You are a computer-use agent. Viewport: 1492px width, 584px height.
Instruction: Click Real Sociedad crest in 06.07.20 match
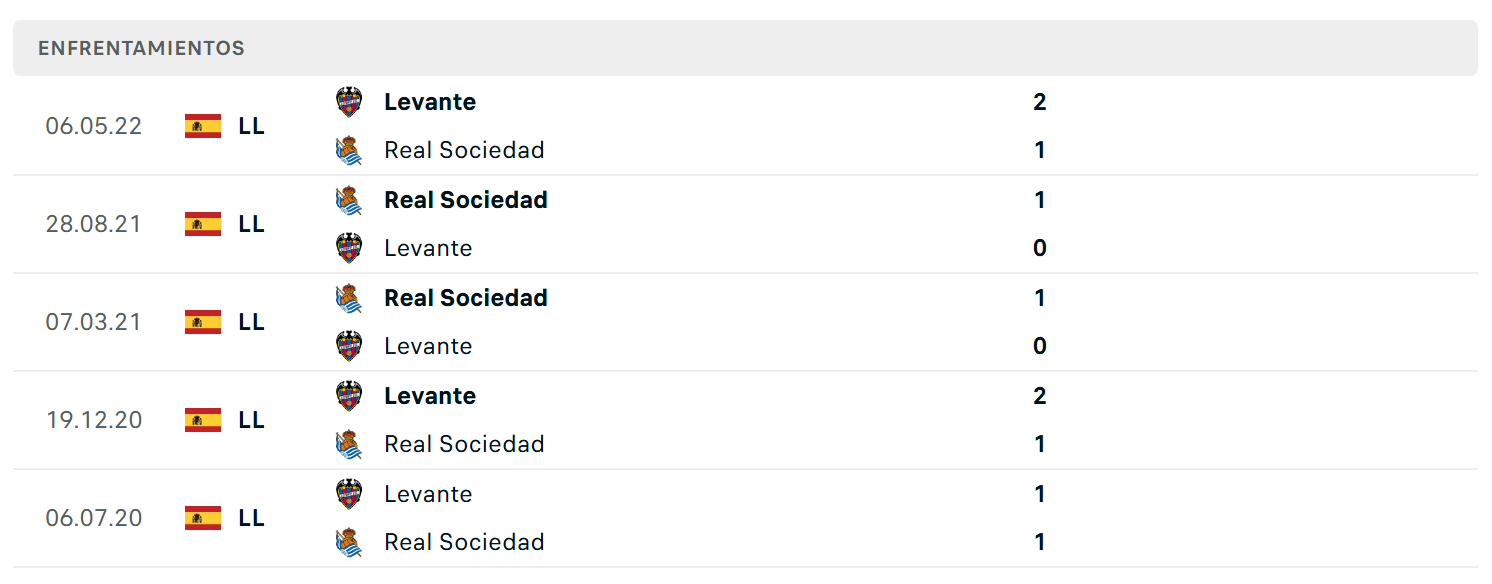(x=349, y=542)
